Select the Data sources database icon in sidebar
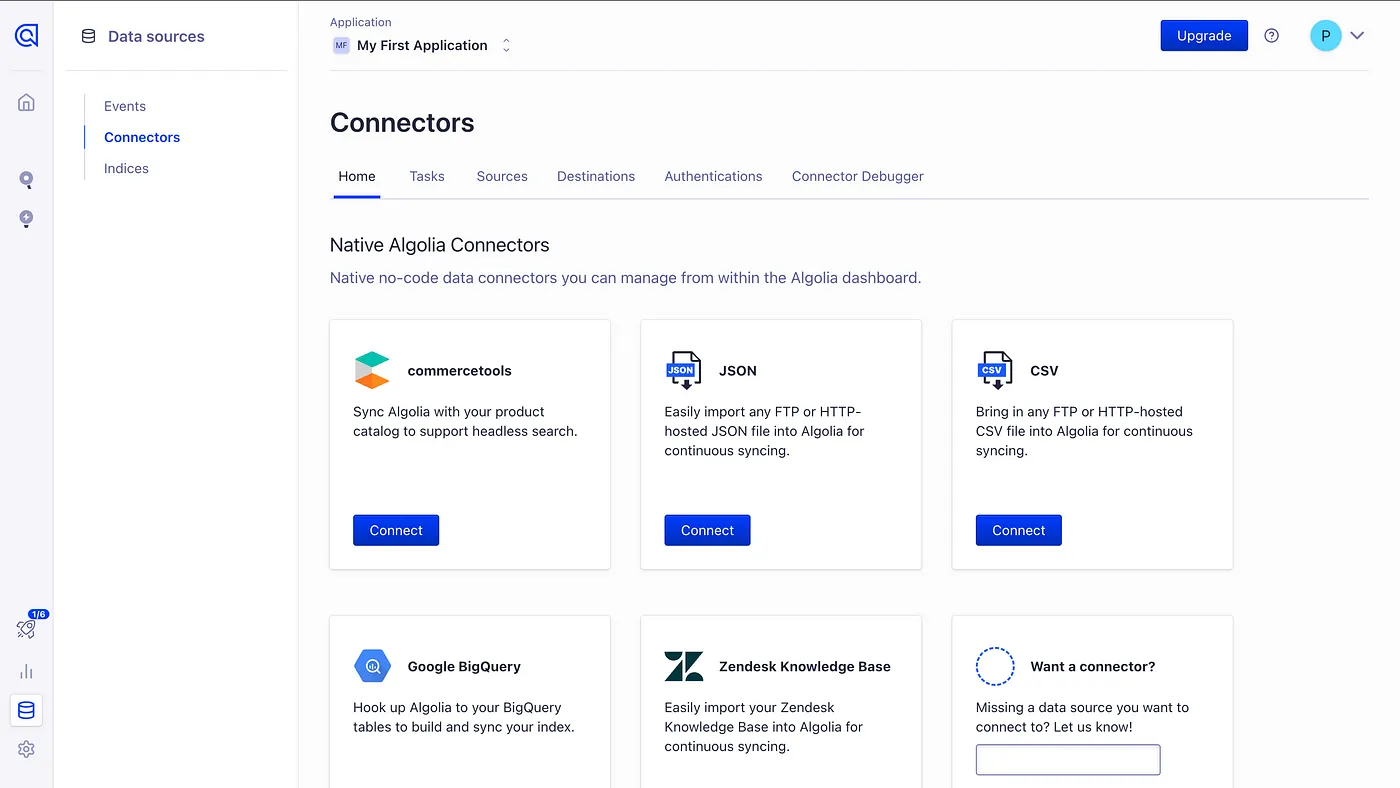The image size is (1400, 788). click(x=26, y=710)
